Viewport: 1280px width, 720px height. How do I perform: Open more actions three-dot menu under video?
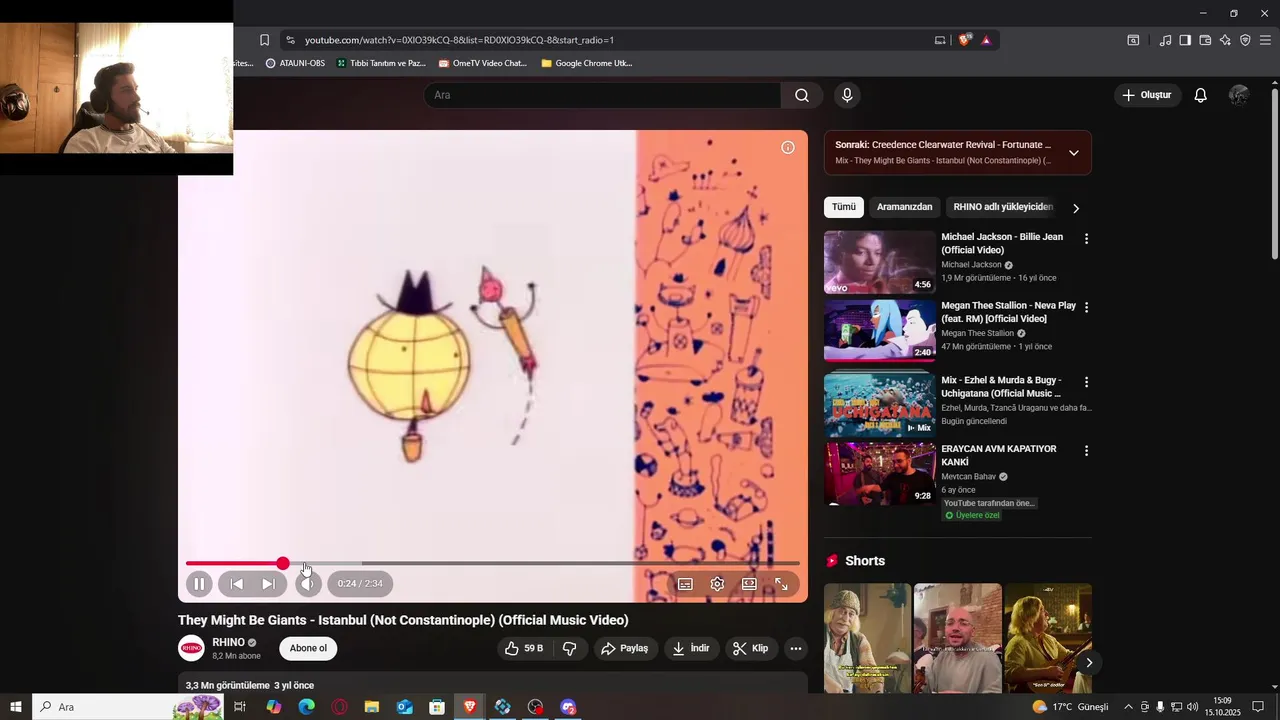796,648
